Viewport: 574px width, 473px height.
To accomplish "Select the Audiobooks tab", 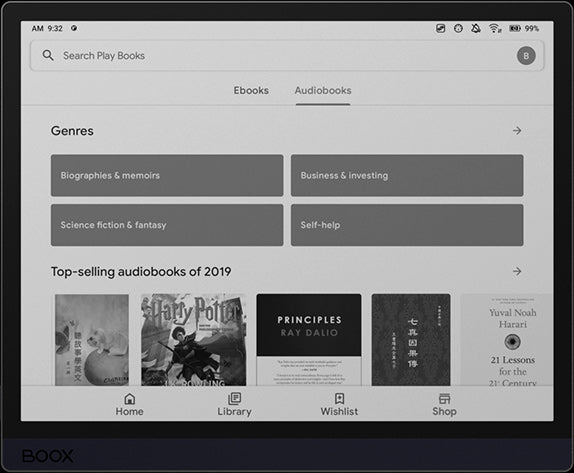I will (x=323, y=90).
